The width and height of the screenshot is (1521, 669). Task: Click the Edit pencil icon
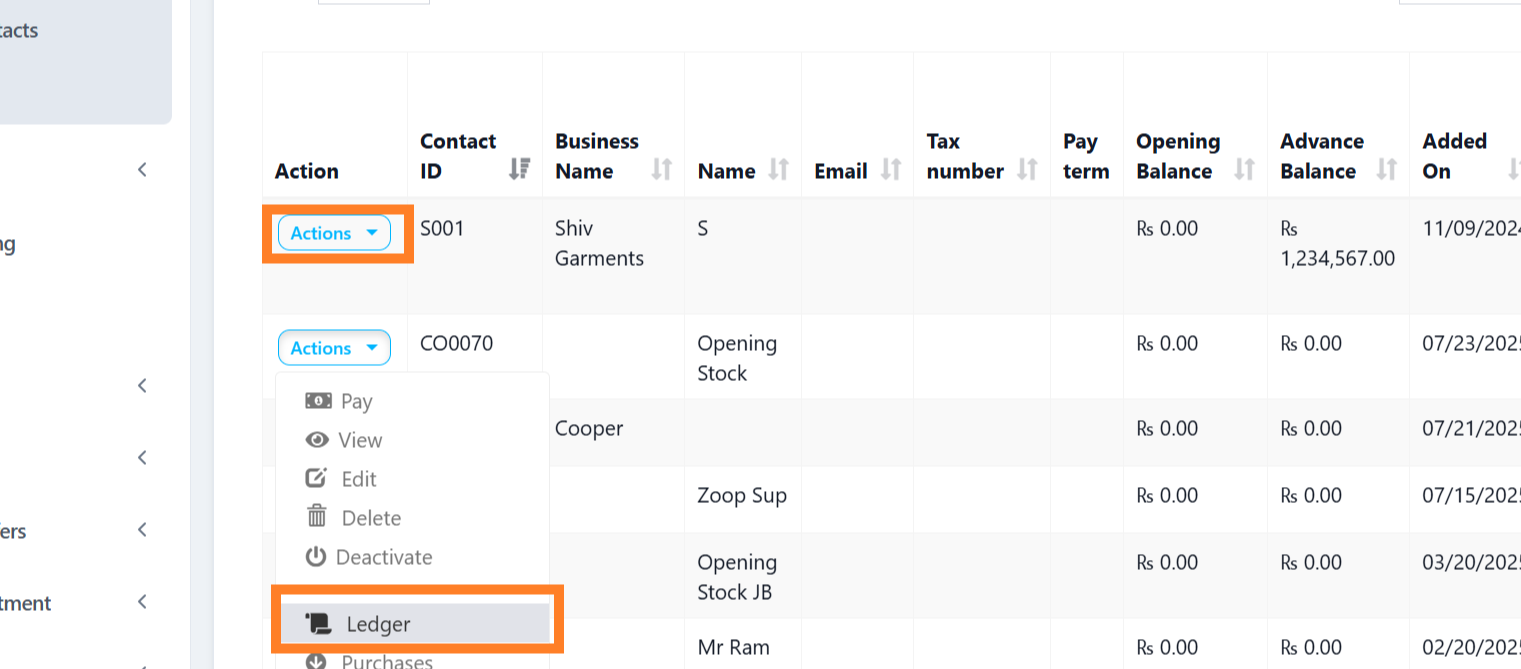[x=316, y=479]
